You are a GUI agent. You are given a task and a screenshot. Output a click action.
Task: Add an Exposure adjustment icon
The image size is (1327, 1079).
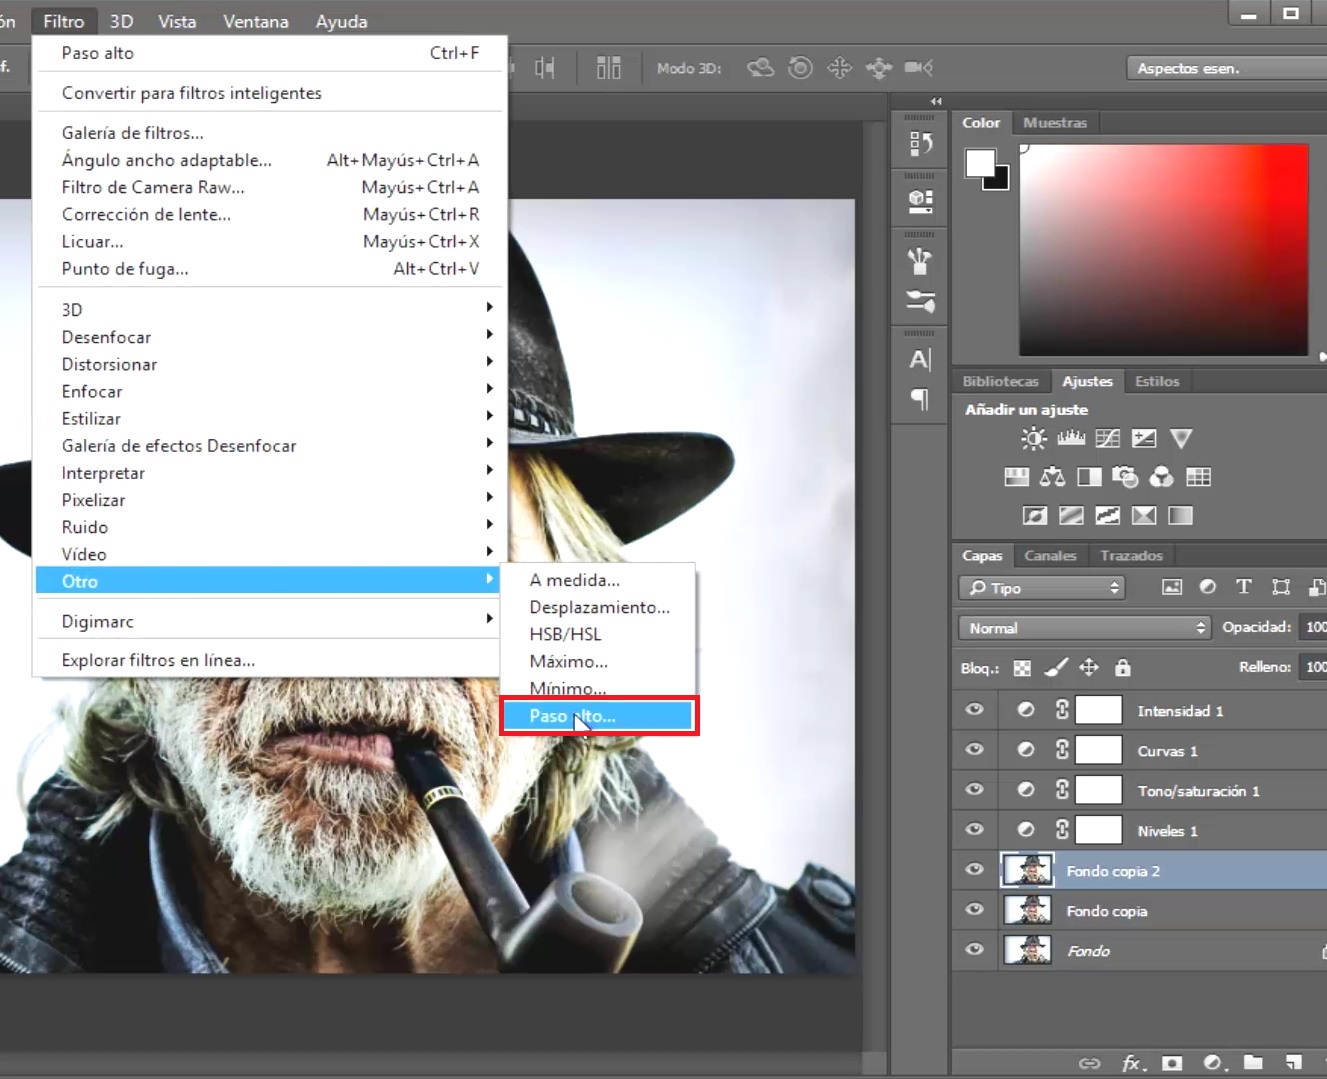(x=1144, y=438)
